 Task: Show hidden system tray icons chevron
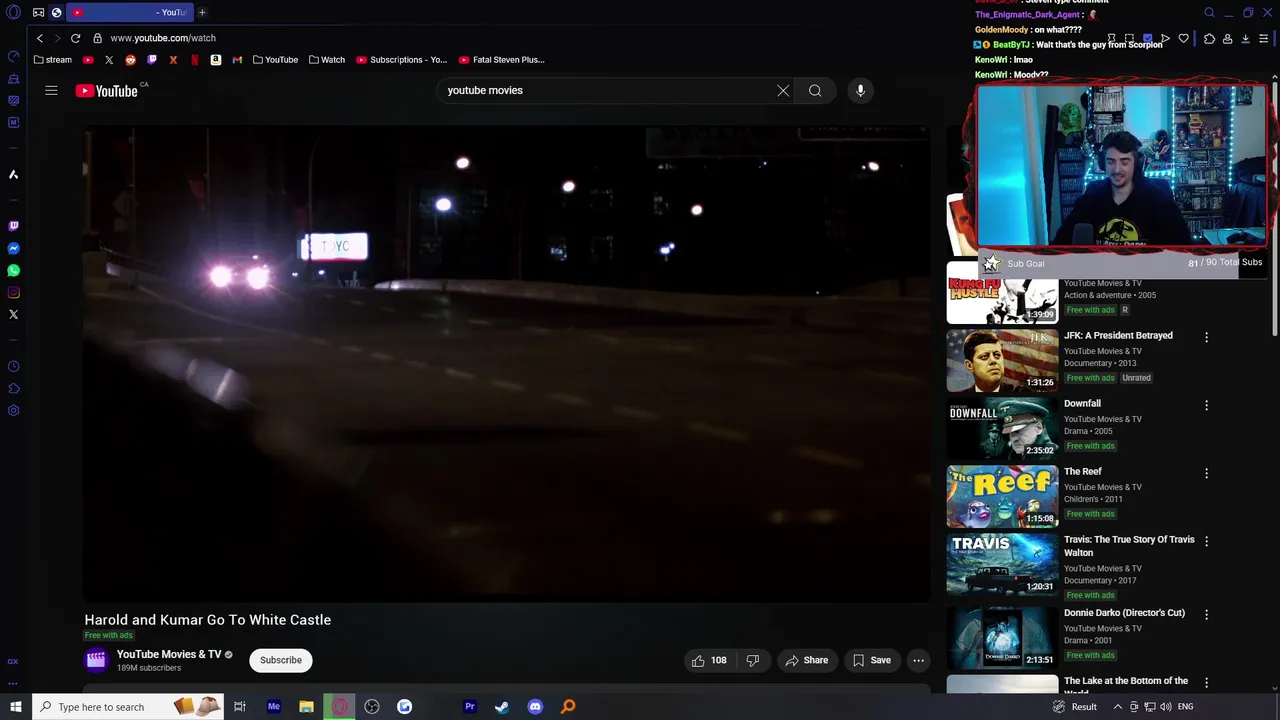(x=1117, y=707)
